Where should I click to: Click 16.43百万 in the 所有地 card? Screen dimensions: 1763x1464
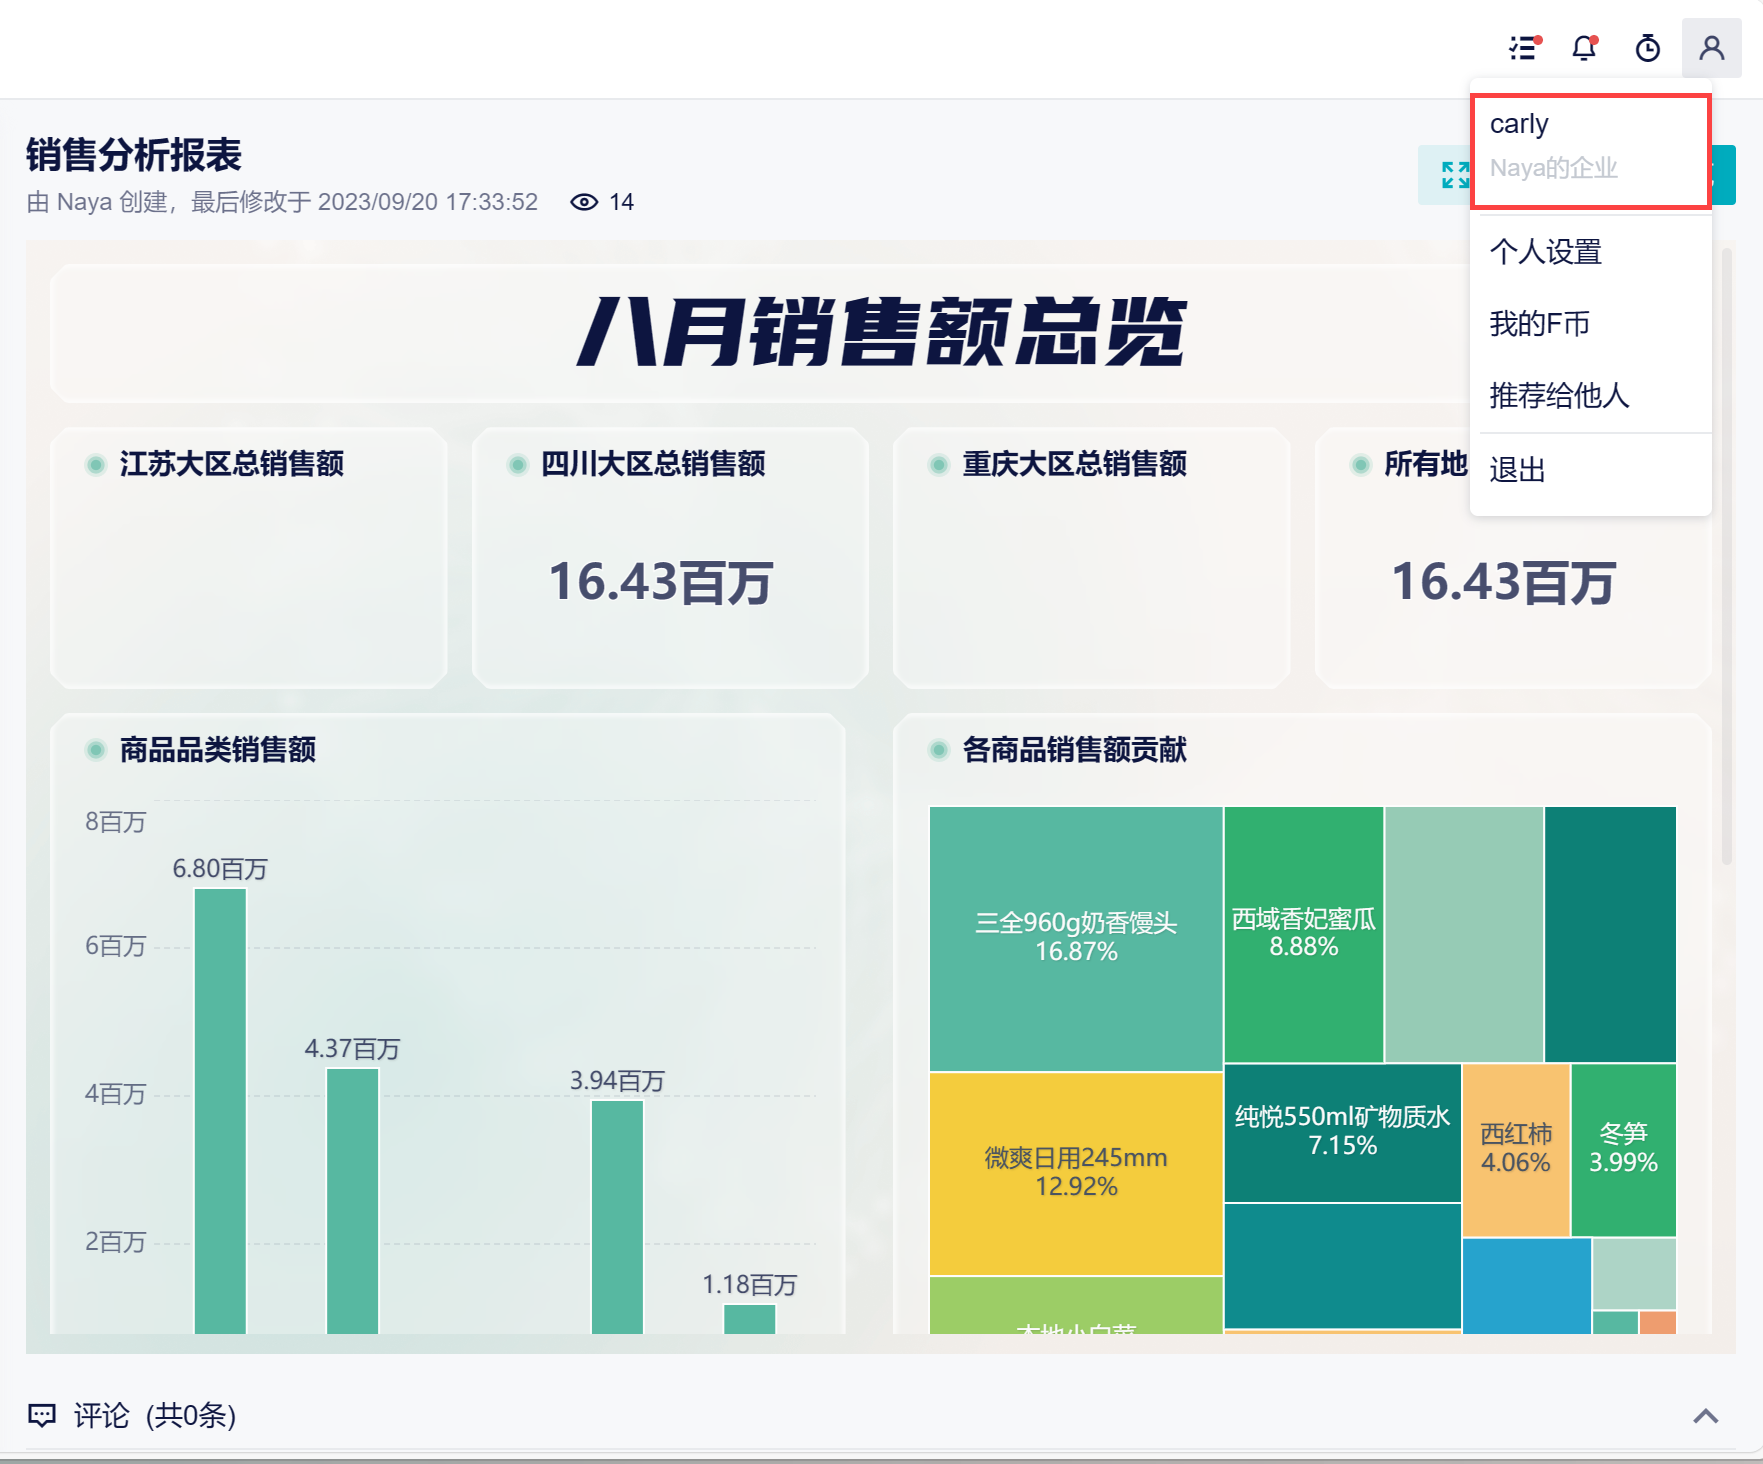(x=1504, y=582)
